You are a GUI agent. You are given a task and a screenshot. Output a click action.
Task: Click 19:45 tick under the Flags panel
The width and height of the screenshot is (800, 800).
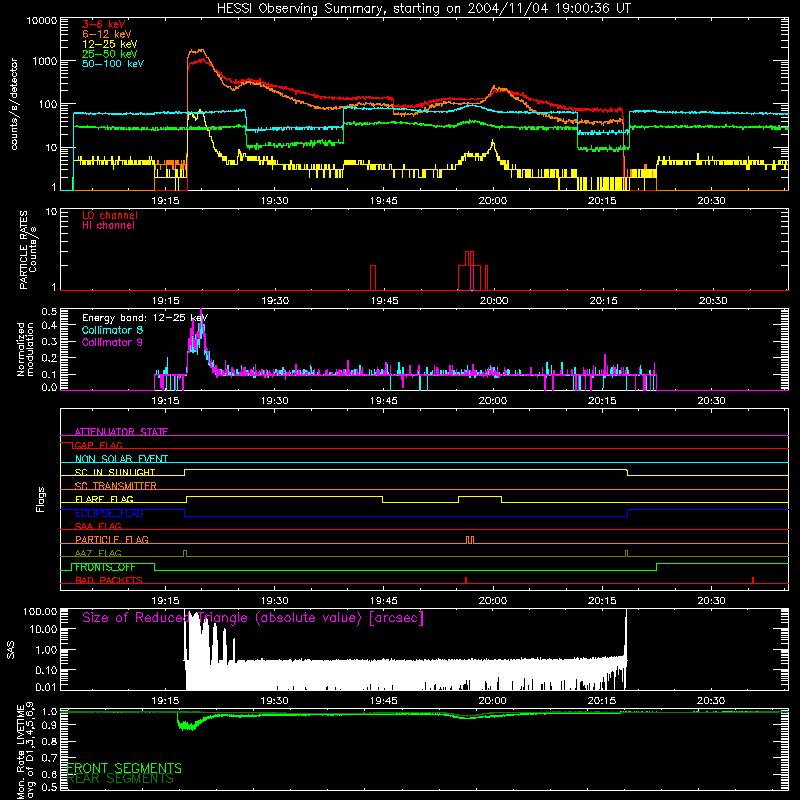384,601
